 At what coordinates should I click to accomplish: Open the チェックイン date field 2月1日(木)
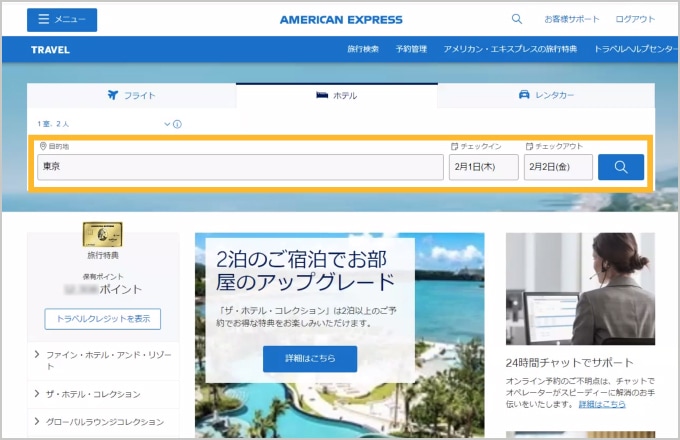(484, 167)
